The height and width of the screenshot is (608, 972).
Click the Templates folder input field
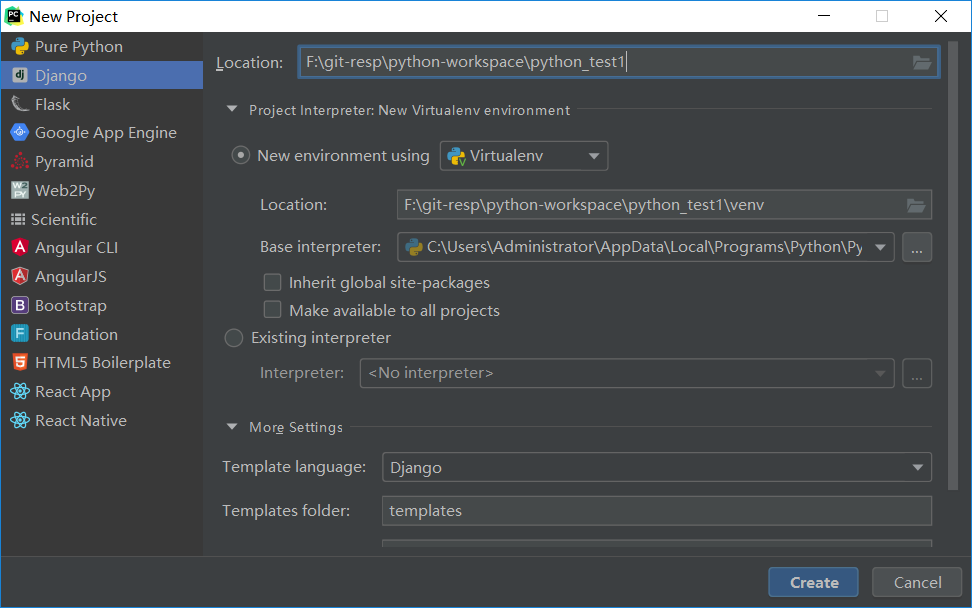[x=656, y=511]
